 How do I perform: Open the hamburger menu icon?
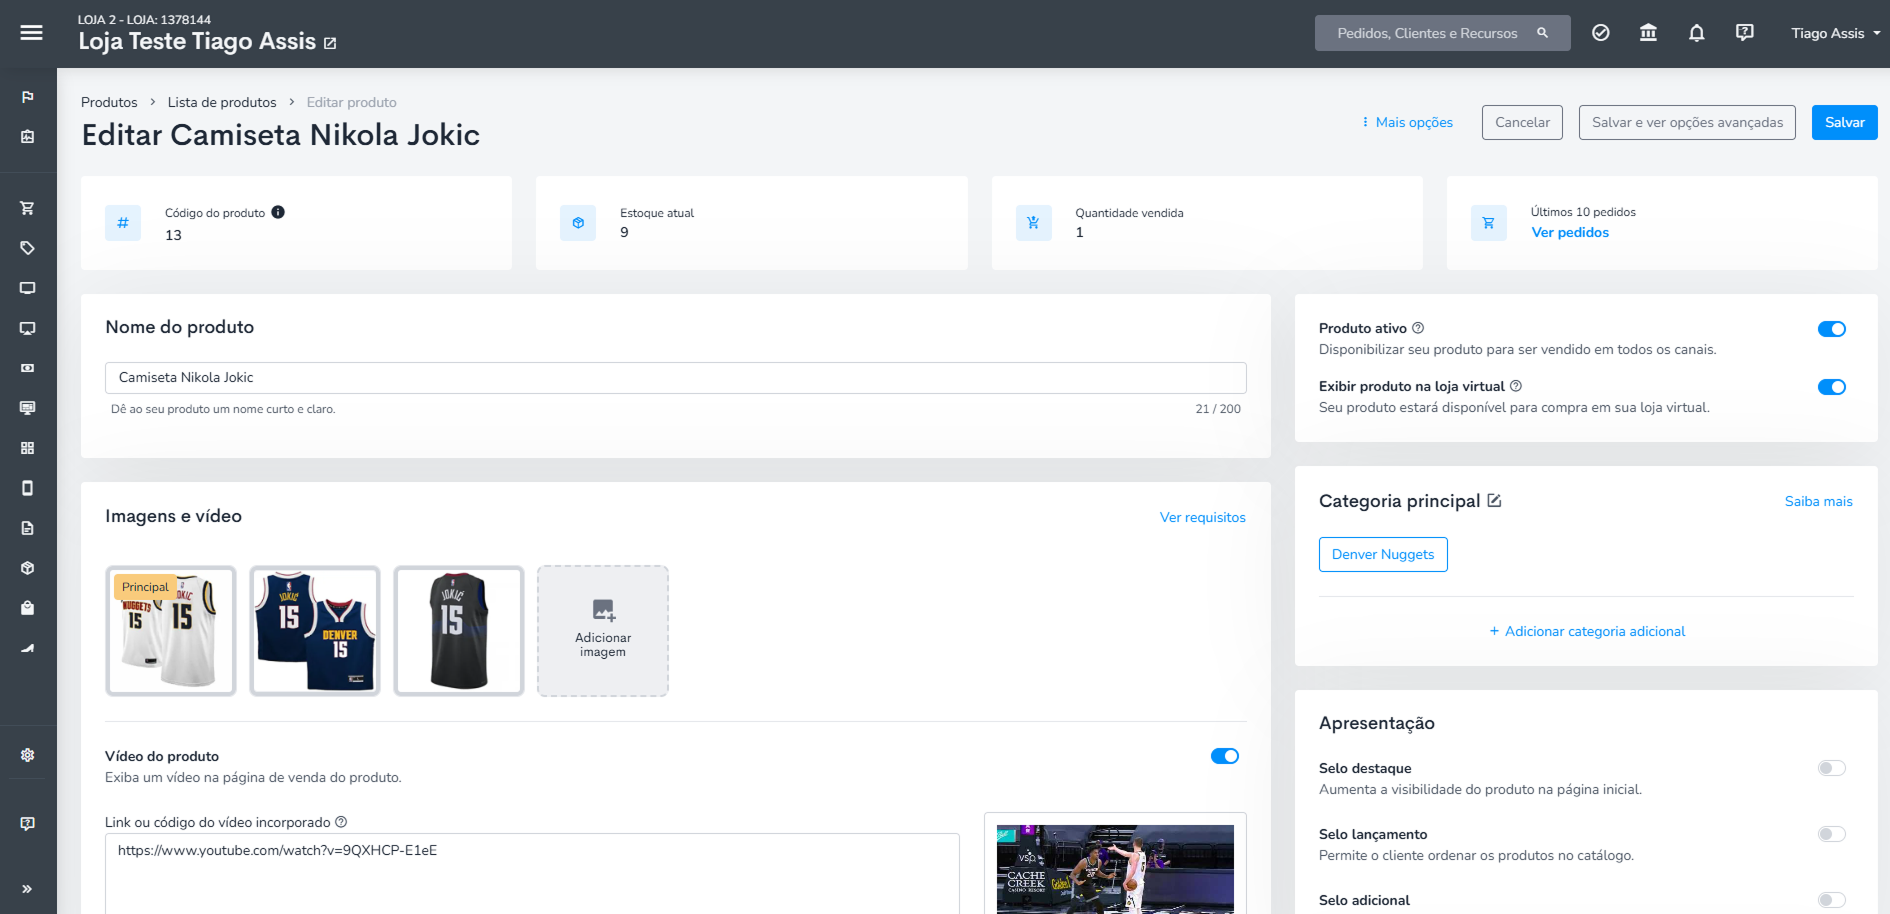31,33
